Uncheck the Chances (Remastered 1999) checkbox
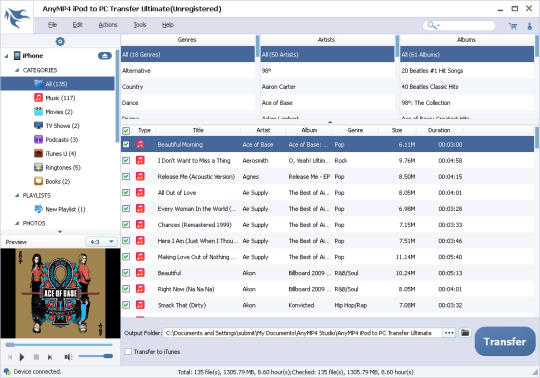540x378 pixels. click(x=126, y=224)
